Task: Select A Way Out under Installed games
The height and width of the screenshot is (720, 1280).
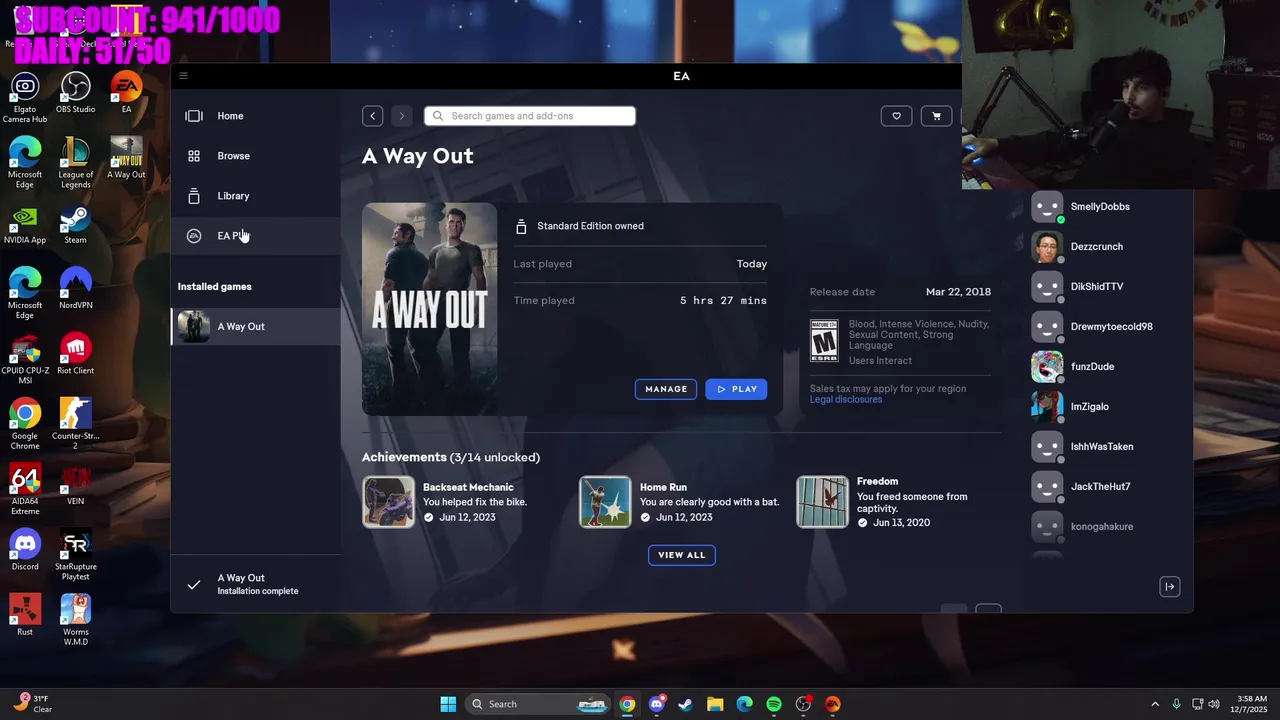Action: point(256,326)
